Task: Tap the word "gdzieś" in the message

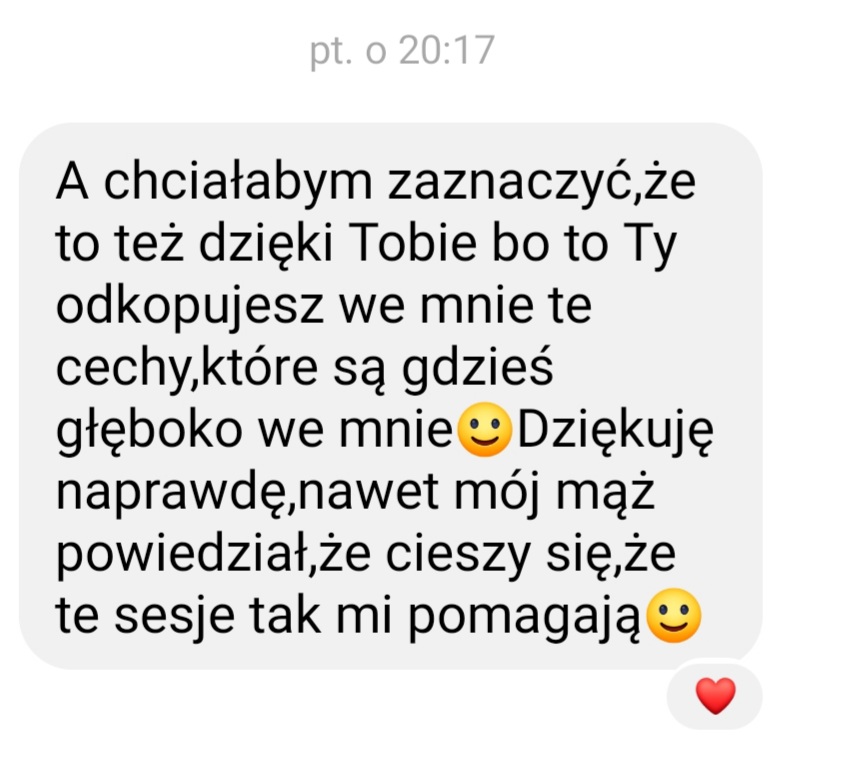Action: 477,368
